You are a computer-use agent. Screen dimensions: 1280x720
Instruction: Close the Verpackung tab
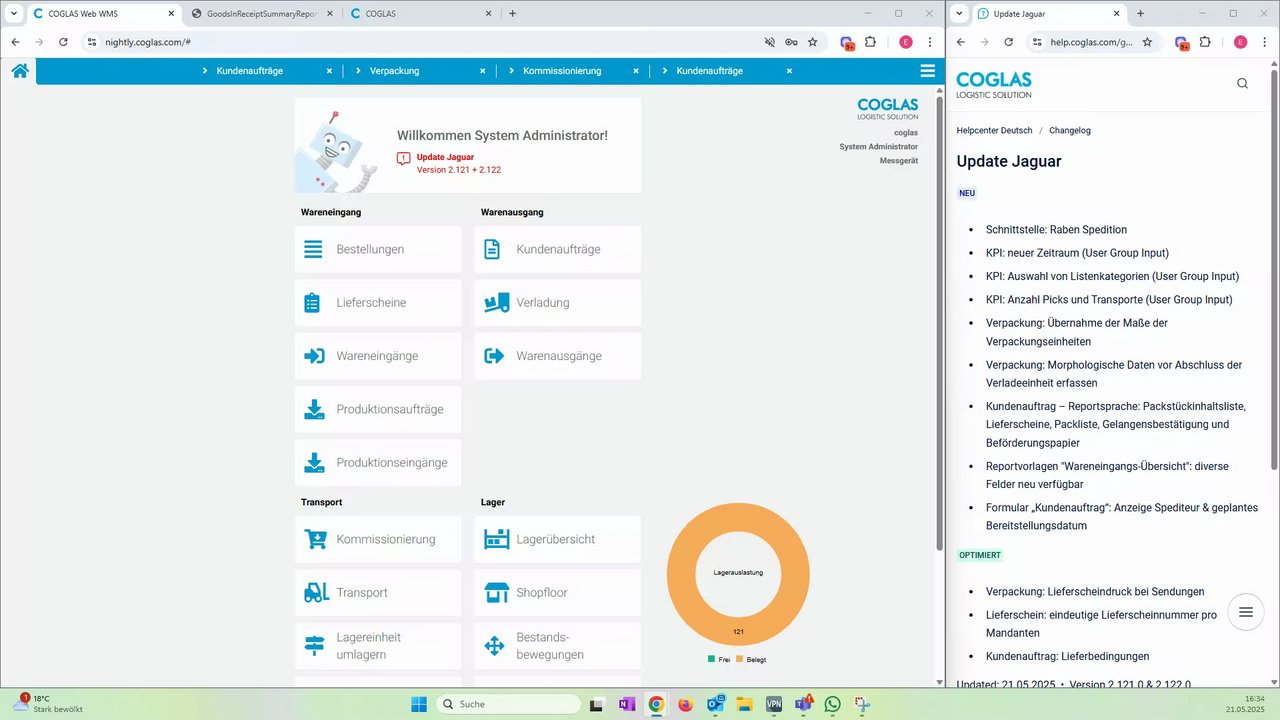click(482, 71)
